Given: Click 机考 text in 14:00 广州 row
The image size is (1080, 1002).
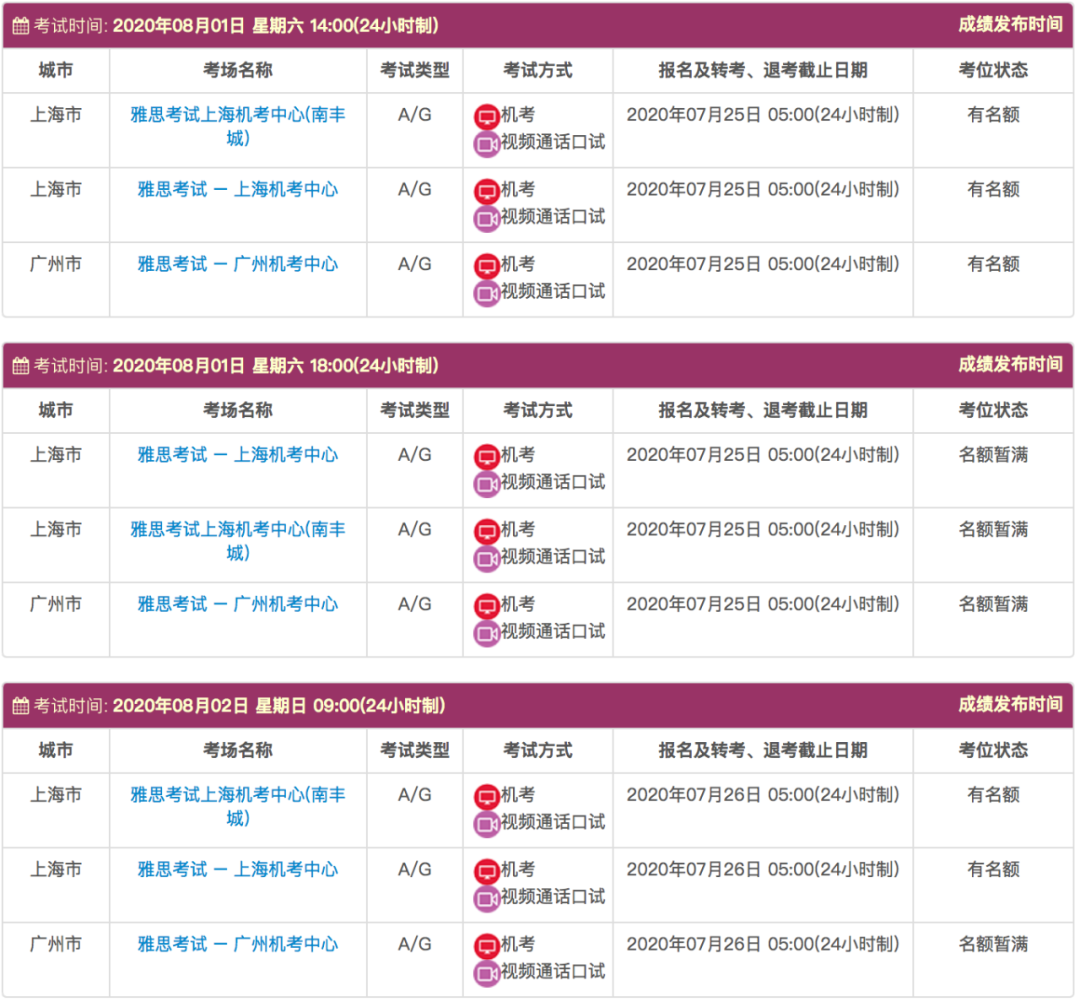Looking at the screenshot, I should 518,264.
